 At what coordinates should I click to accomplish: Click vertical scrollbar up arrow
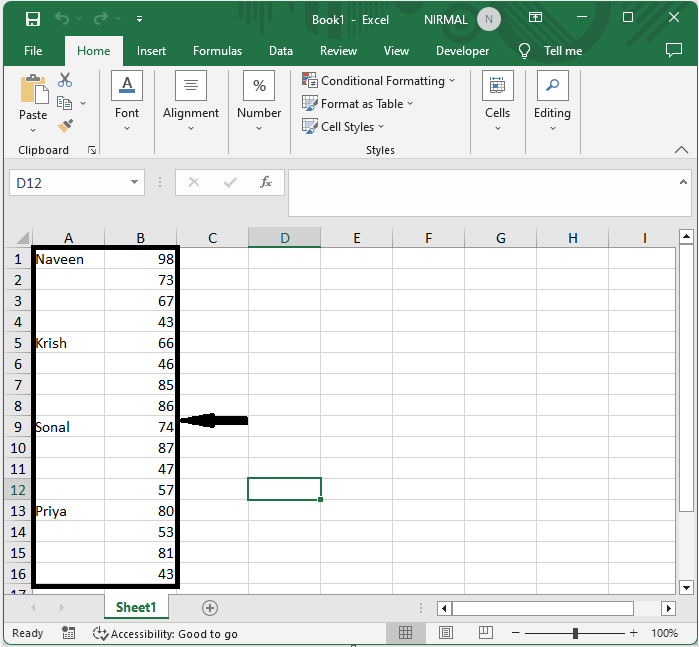(x=687, y=236)
